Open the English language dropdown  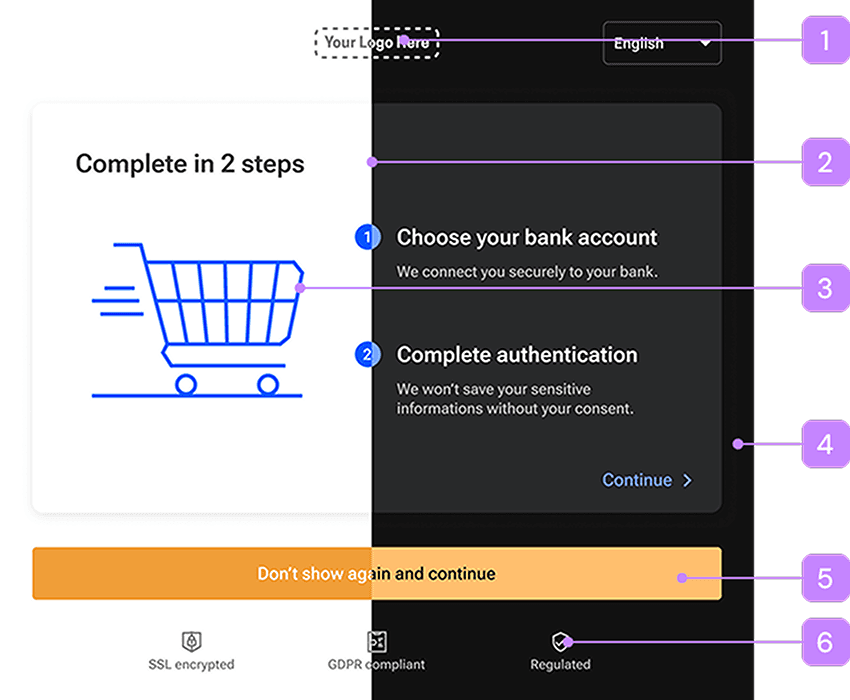[x=662, y=43]
